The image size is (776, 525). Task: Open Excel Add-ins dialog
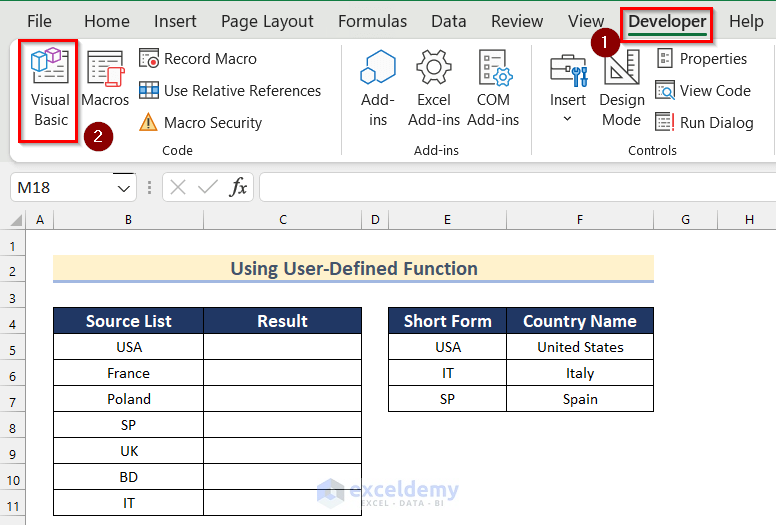[434, 90]
